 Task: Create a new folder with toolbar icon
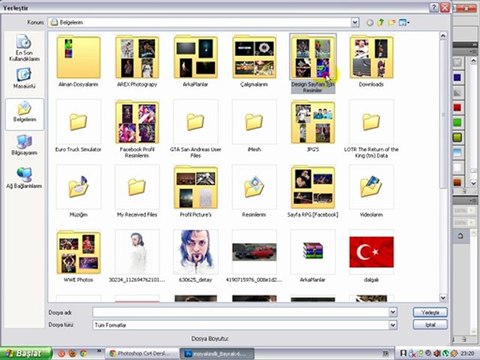pyautogui.click(x=392, y=22)
